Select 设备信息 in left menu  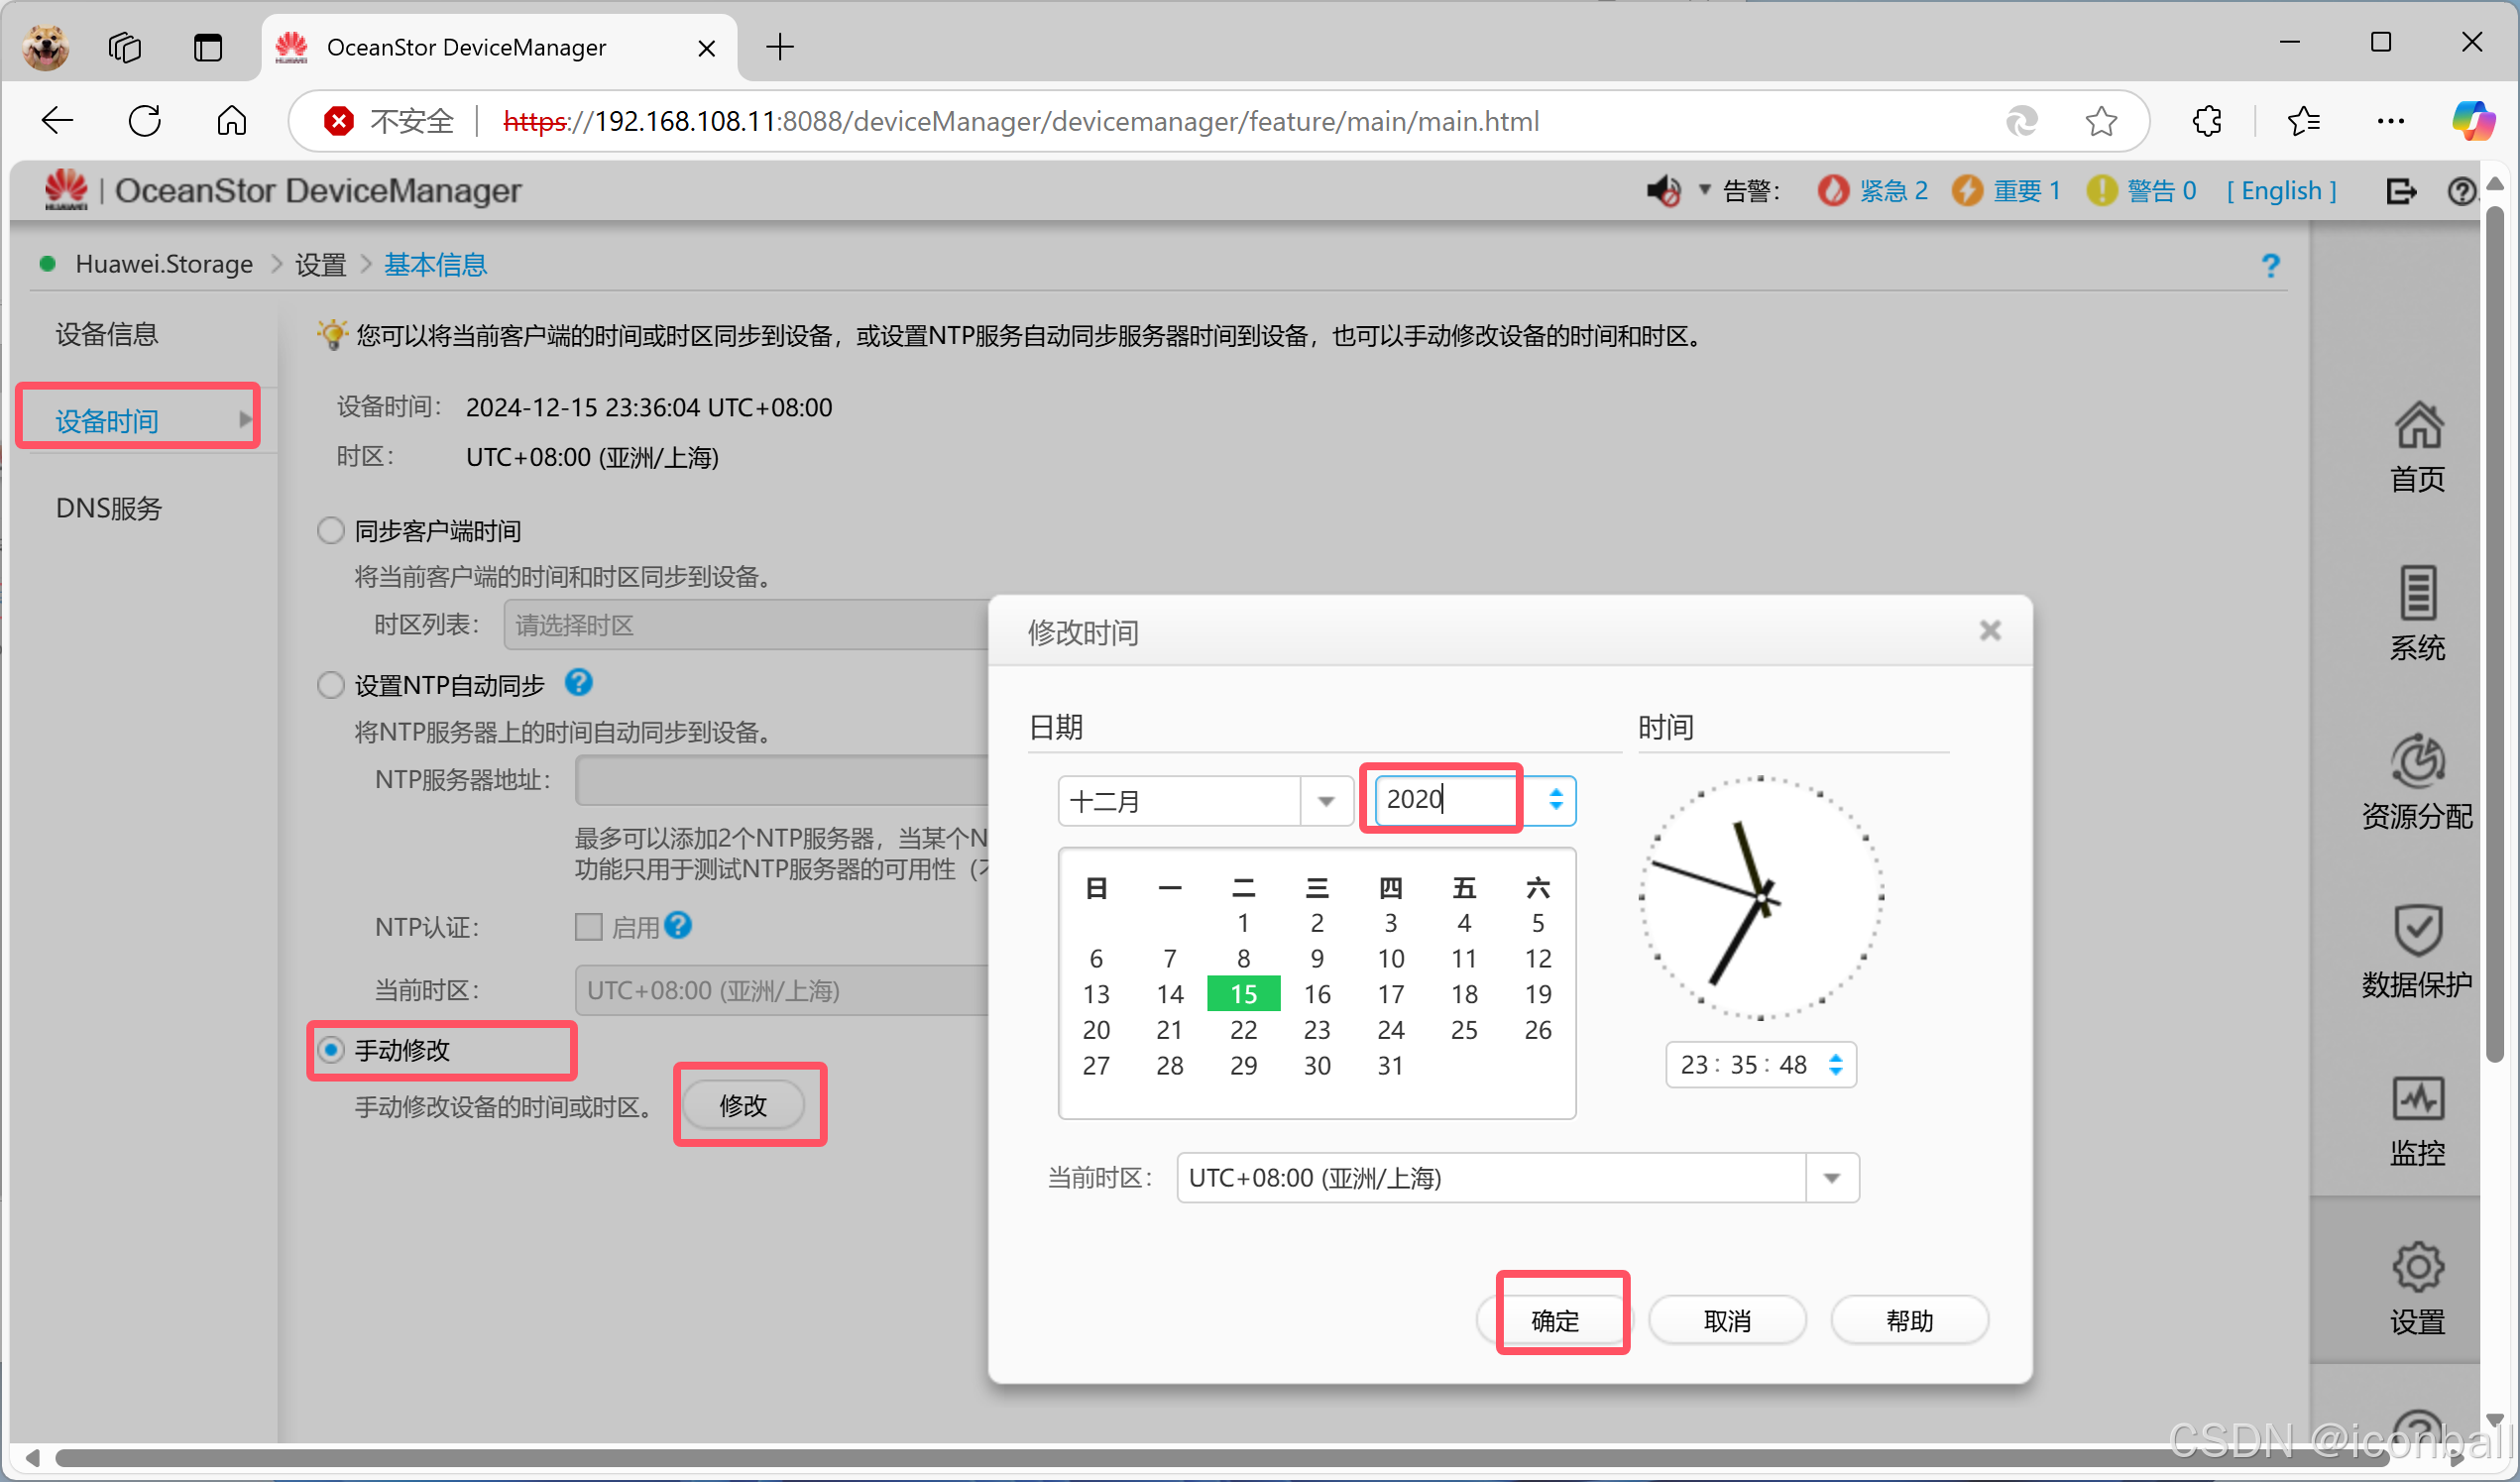(x=107, y=334)
